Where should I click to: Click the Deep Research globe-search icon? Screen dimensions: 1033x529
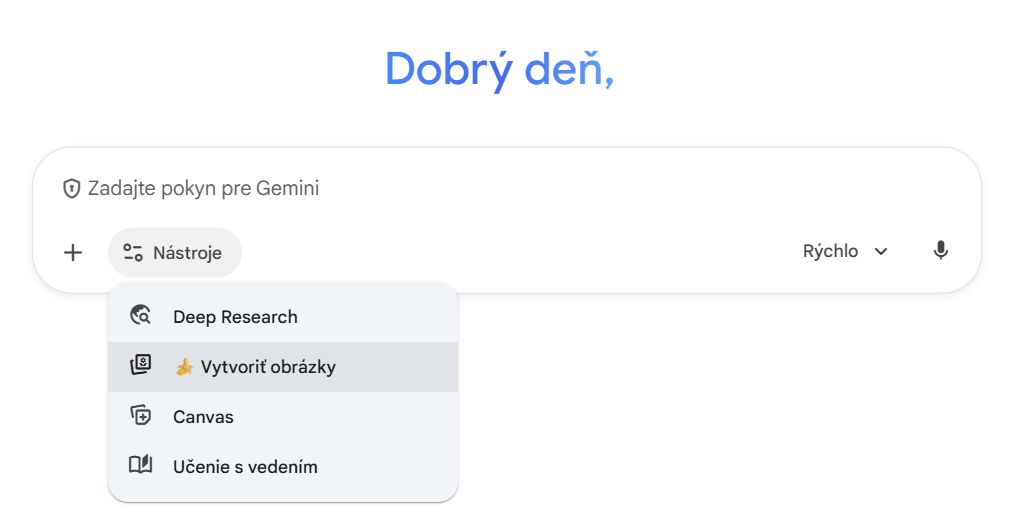pos(141,316)
